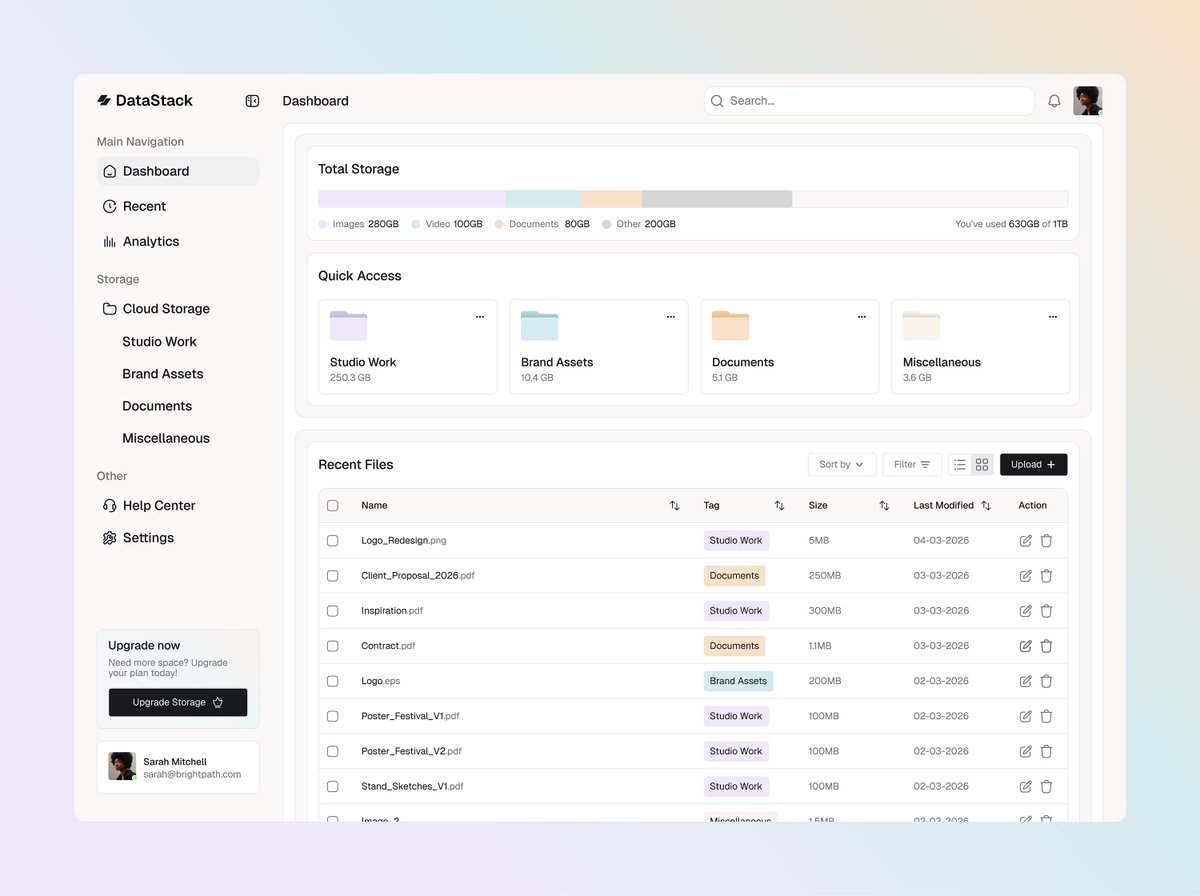The image size is (1200, 896).
Task: Delete the Poster_Festival_V1.pdf file
Action: click(x=1046, y=716)
